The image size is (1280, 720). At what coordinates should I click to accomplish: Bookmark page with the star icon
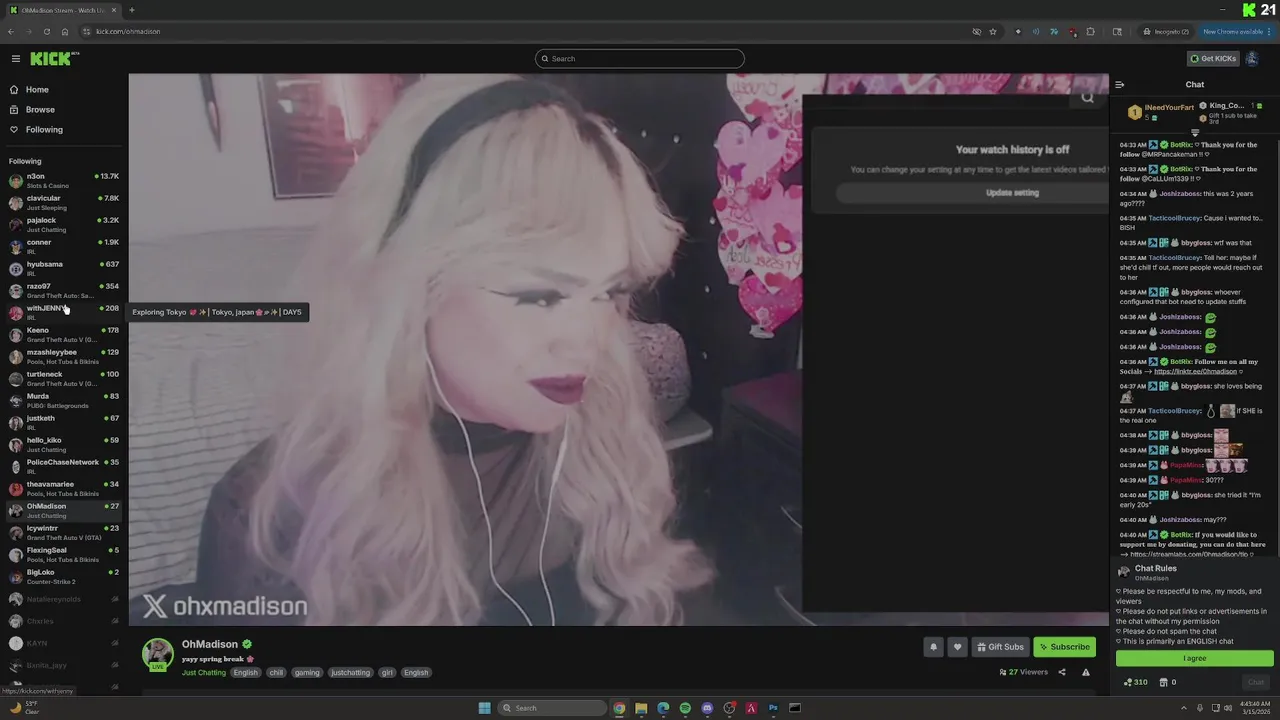click(993, 31)
